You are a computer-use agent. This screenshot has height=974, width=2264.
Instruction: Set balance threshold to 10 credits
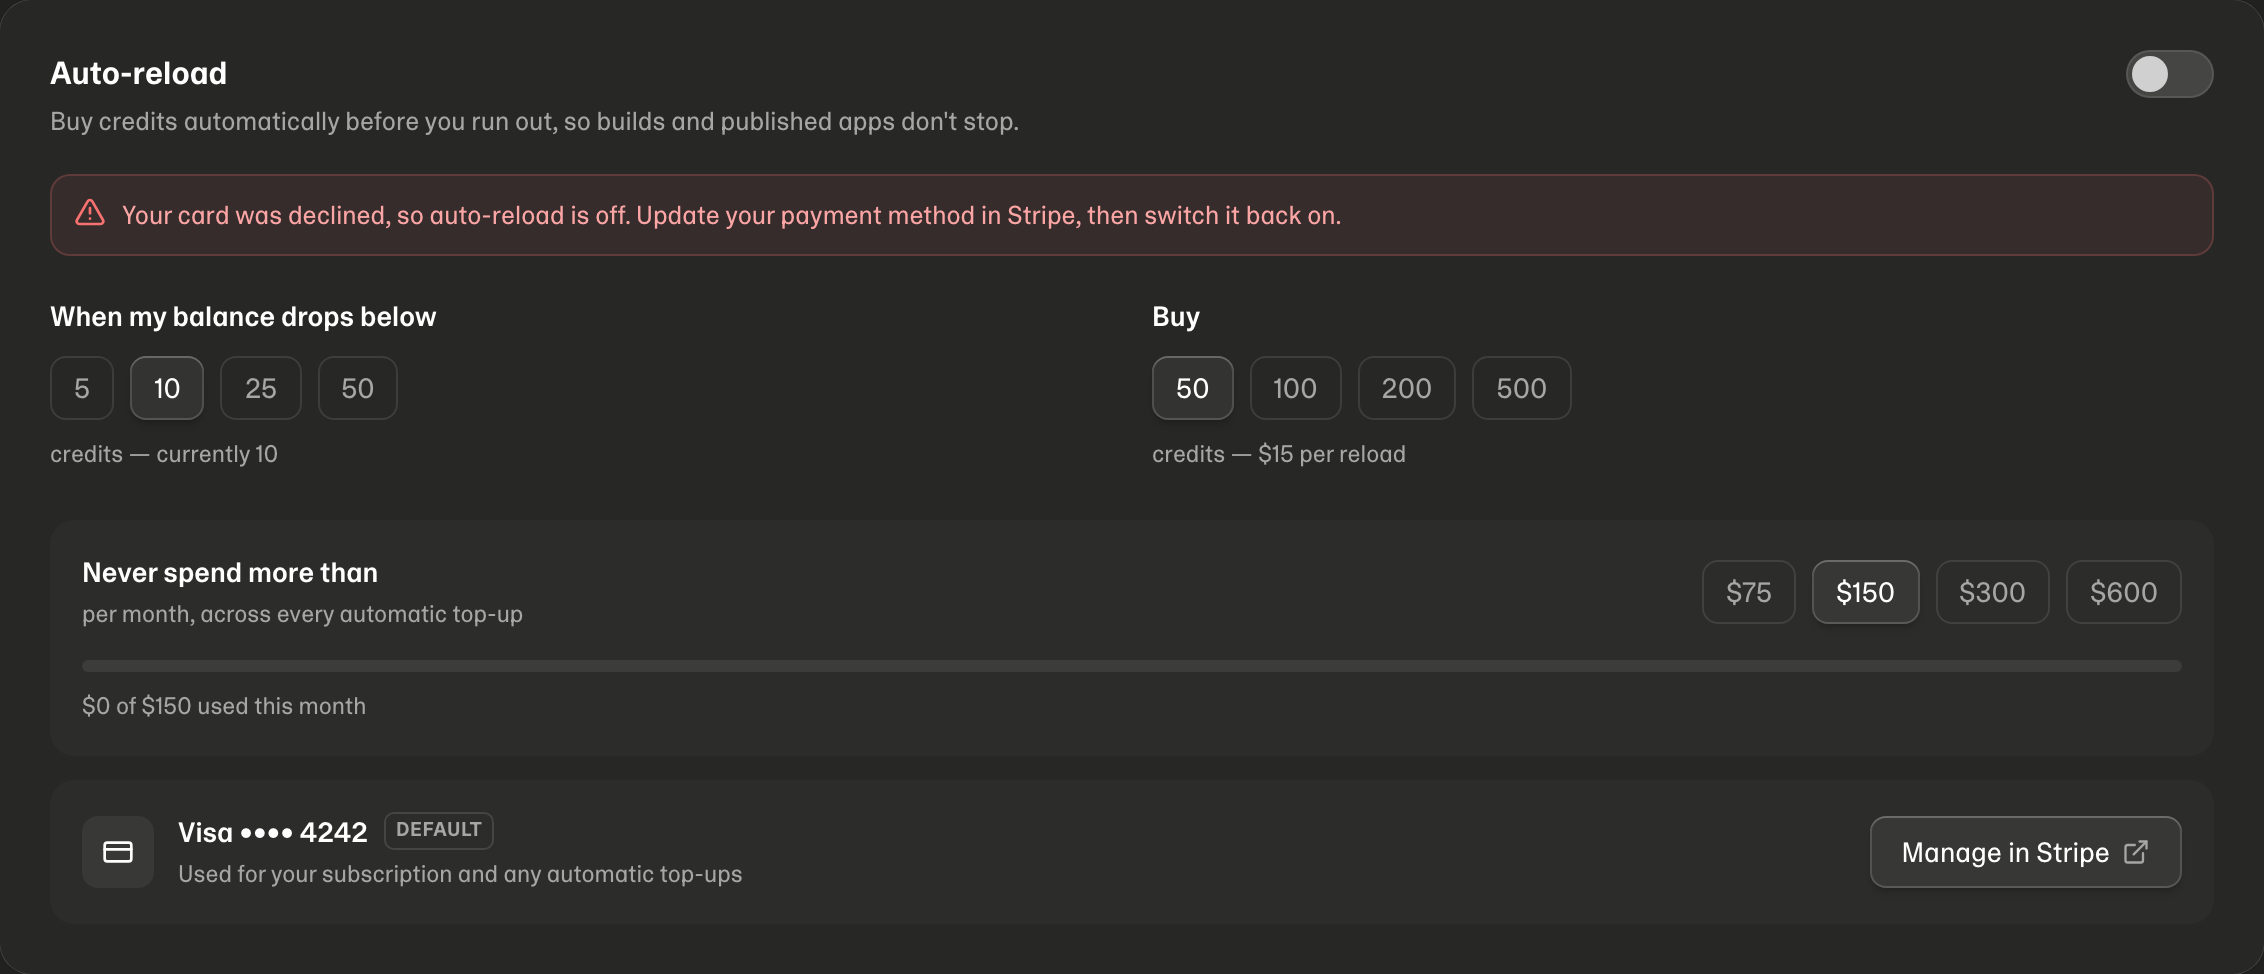click(x=167, y=388)
